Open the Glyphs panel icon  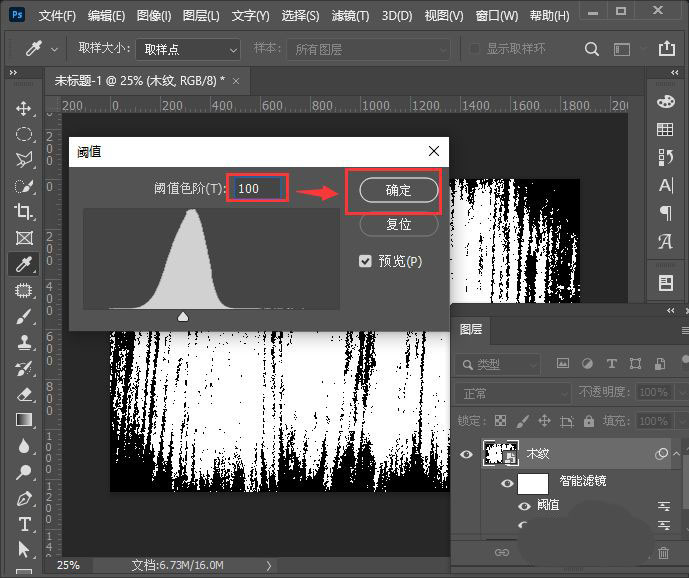click(x=665, y=241)
